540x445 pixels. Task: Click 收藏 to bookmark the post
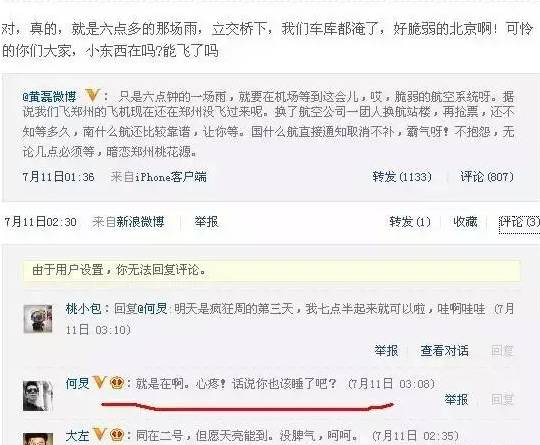(465, 221)
